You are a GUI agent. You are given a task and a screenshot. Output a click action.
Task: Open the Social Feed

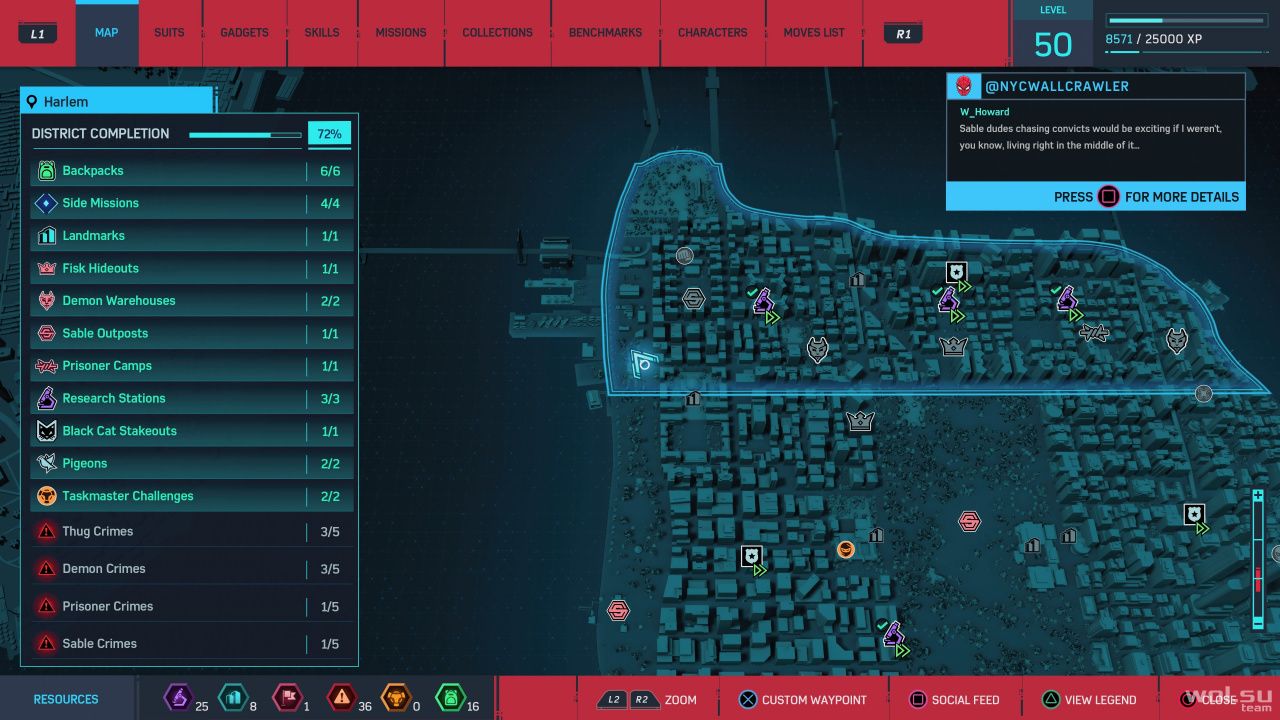953,700
